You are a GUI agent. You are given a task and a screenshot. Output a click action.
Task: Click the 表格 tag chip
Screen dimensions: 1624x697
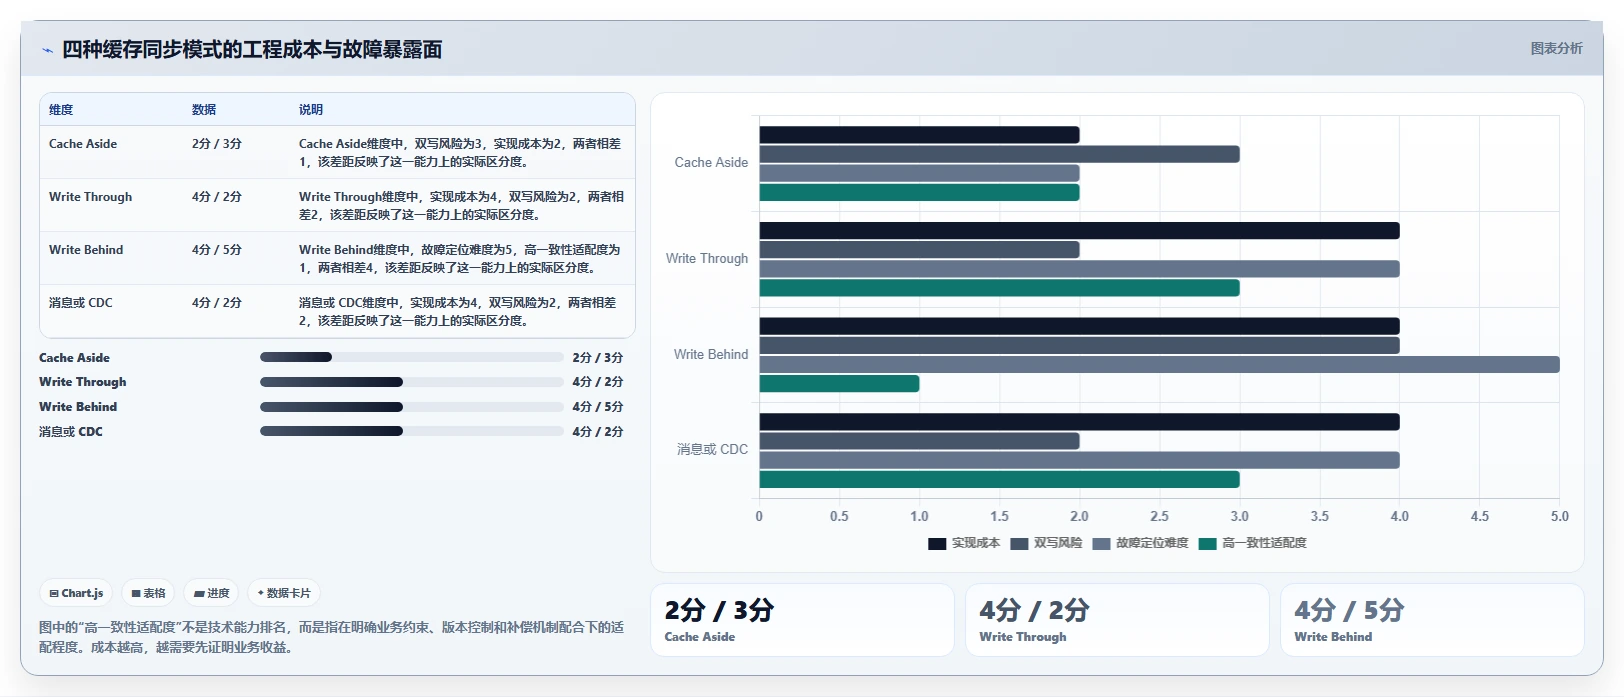pos(148,593)
